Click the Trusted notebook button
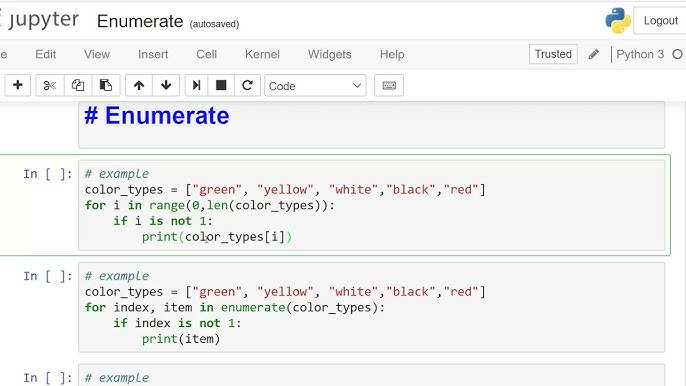 (553, 54)
